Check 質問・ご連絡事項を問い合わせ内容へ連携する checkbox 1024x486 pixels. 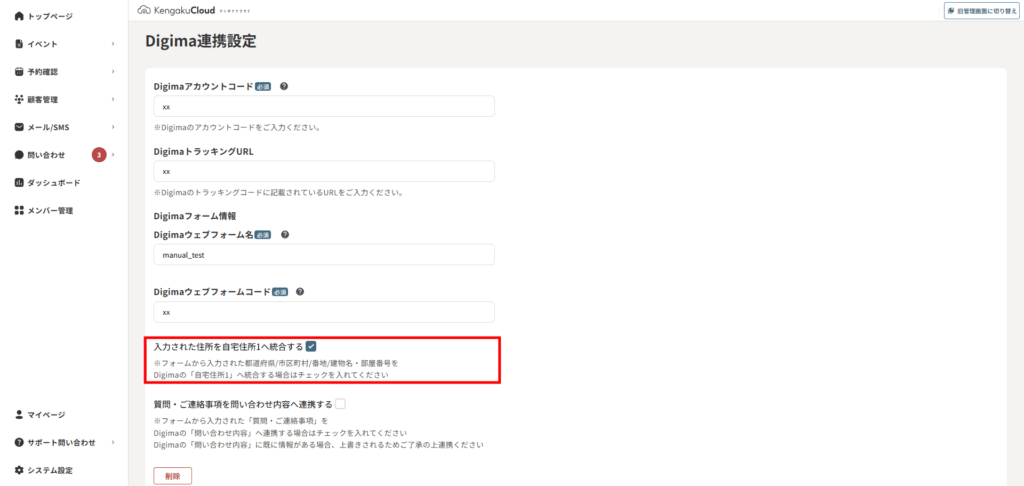coord(340,404)
